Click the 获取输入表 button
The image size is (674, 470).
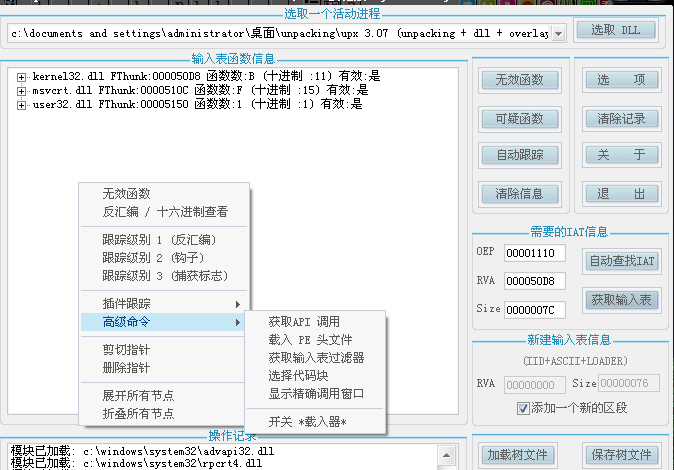click(622, 299)
